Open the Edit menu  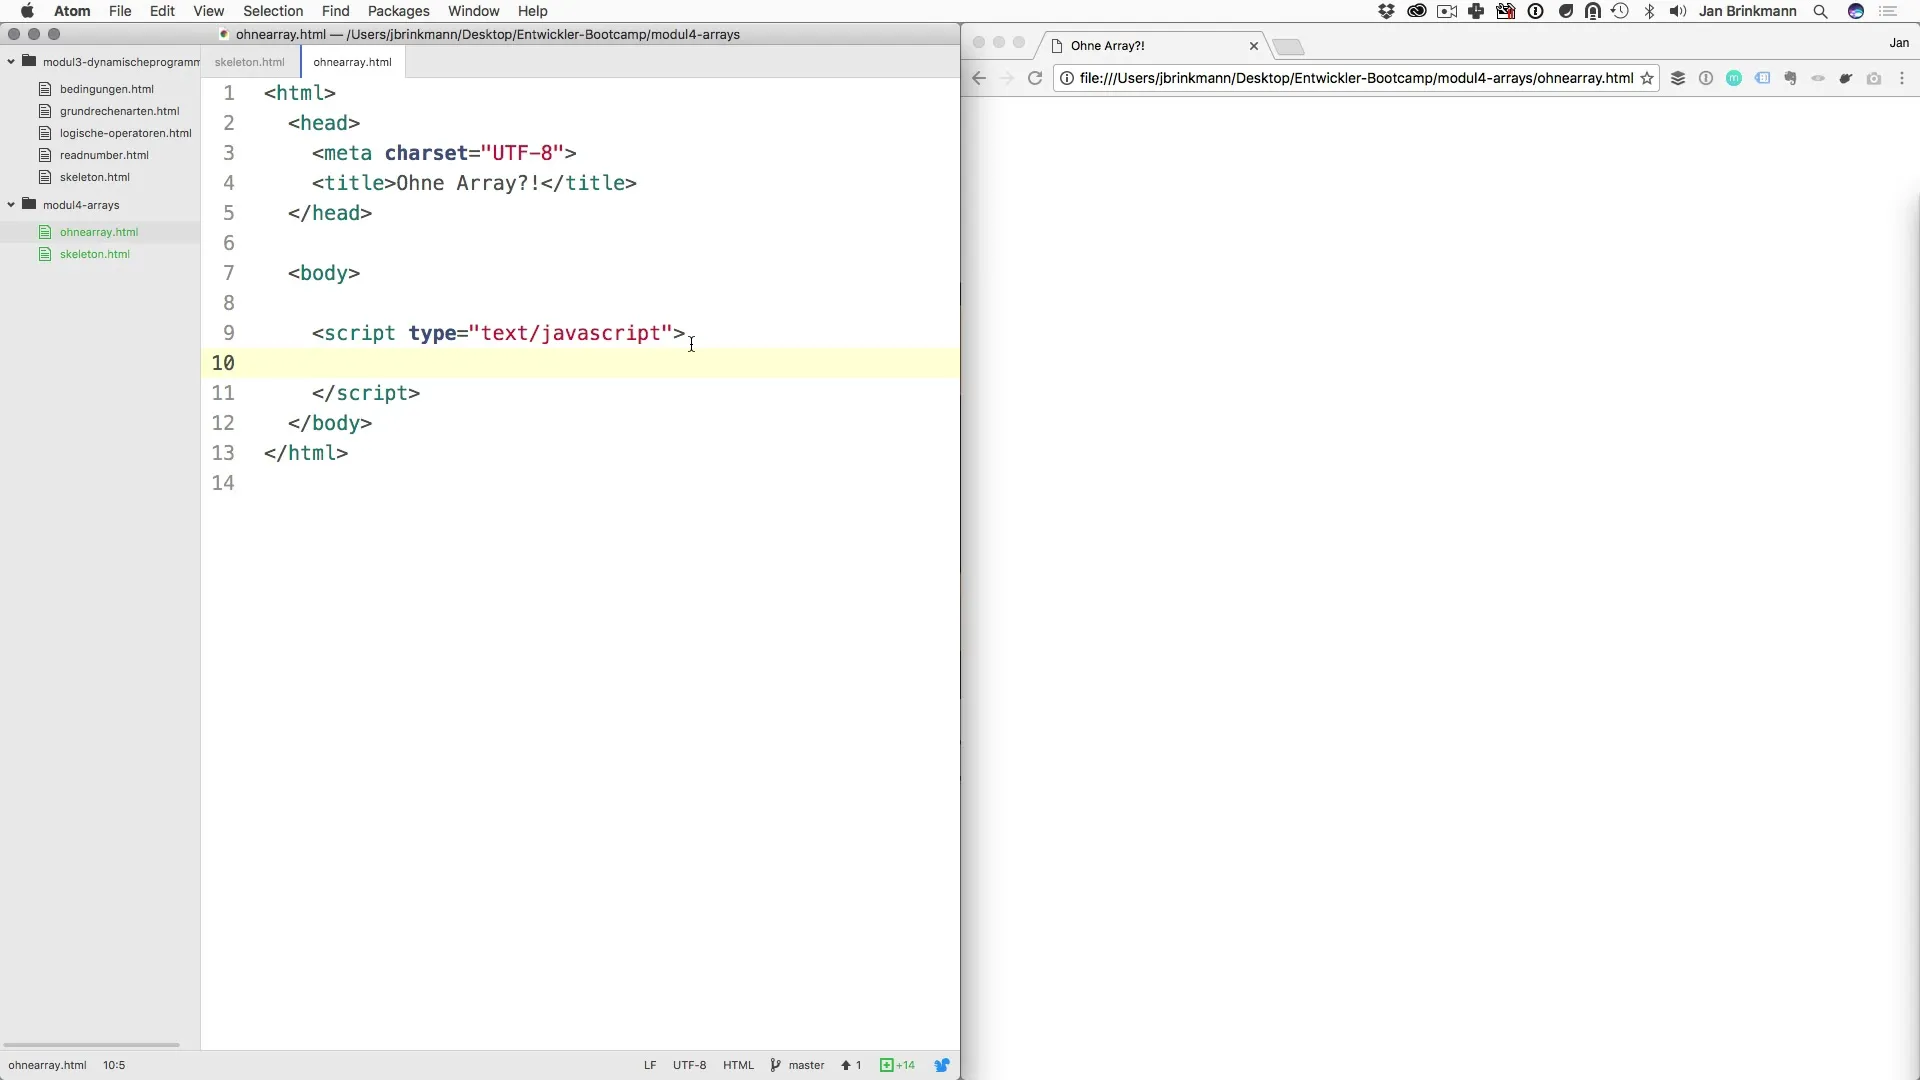[162, 11]
